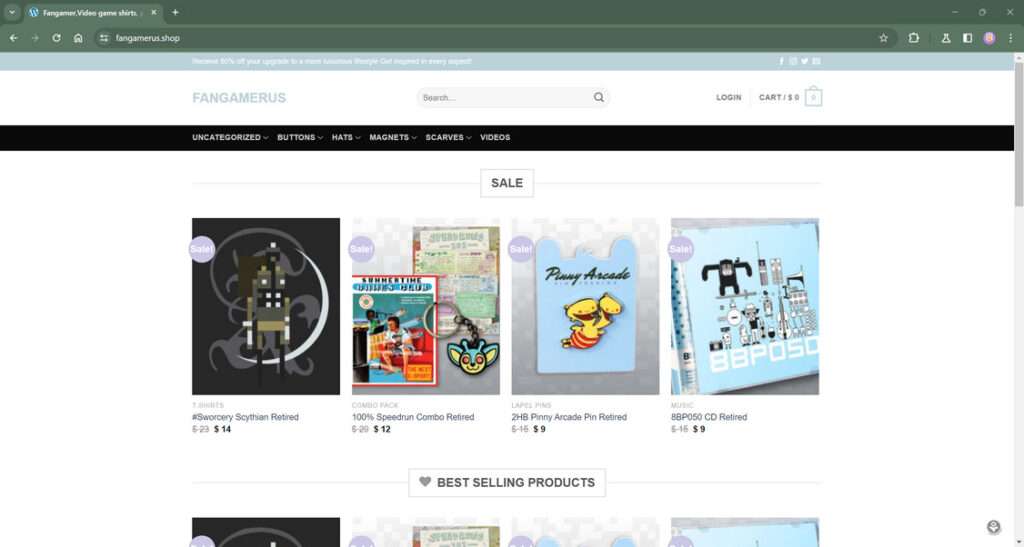Click the FANGAMERUS site logo
Screen dimensions: 1024x547
[239, 98]
